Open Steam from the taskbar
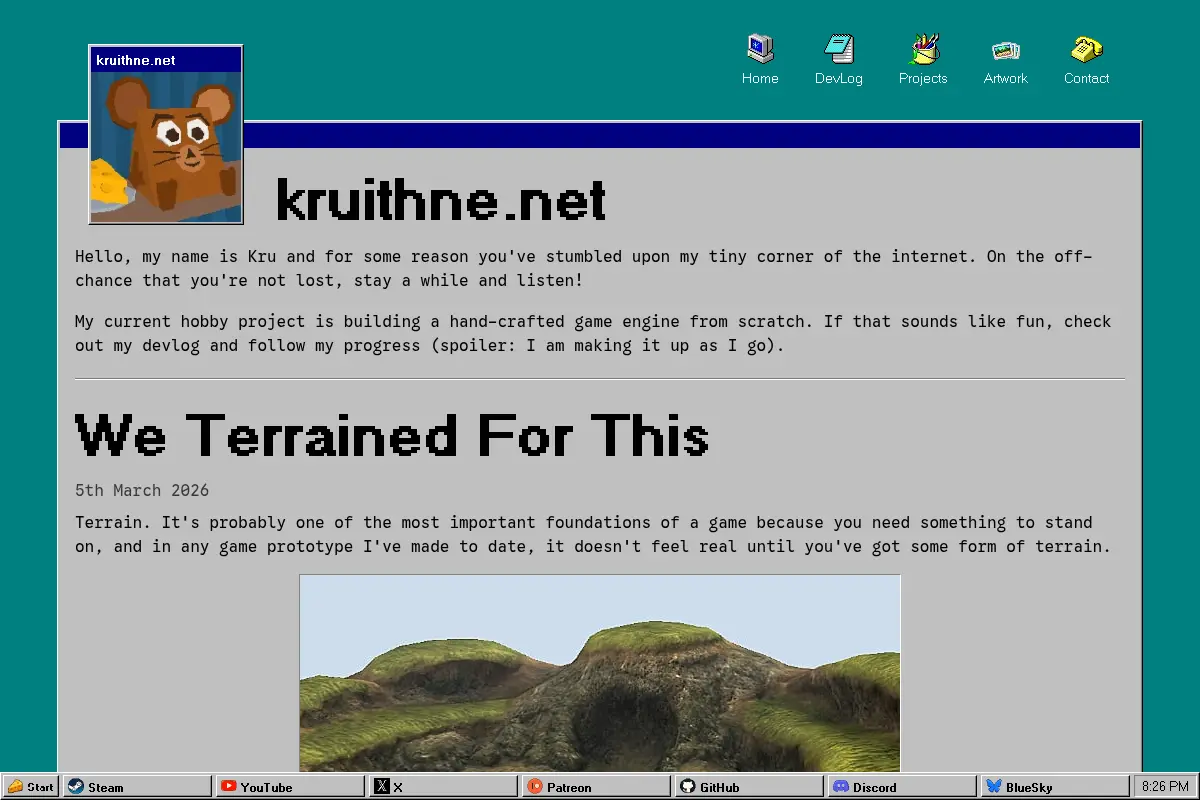The height and width of the screenshot is (800, 1200). pos(138,787)
